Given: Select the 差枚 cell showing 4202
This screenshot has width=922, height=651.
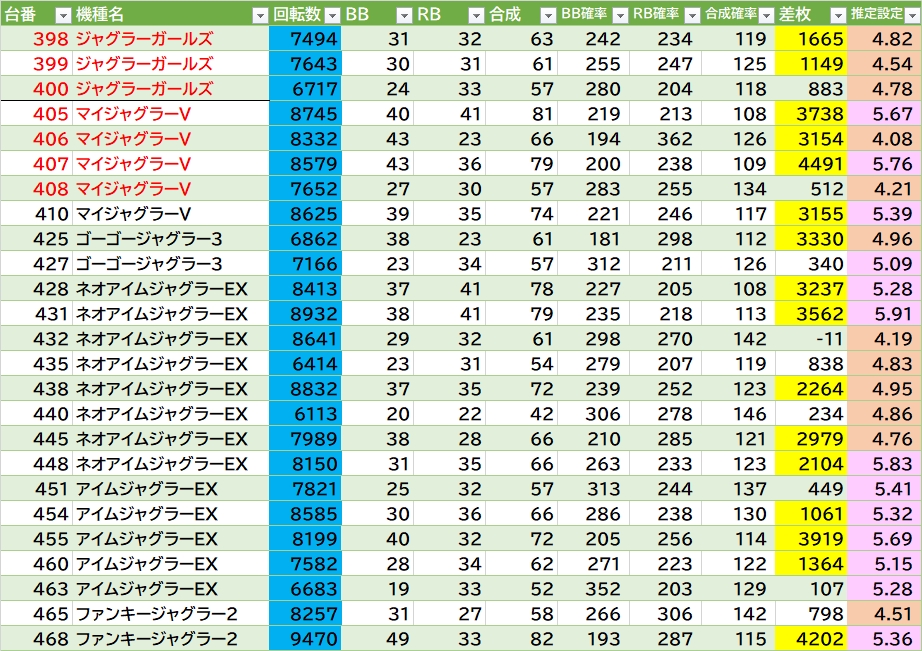Looking at the screenshot, I should click(x=811, y=639).
